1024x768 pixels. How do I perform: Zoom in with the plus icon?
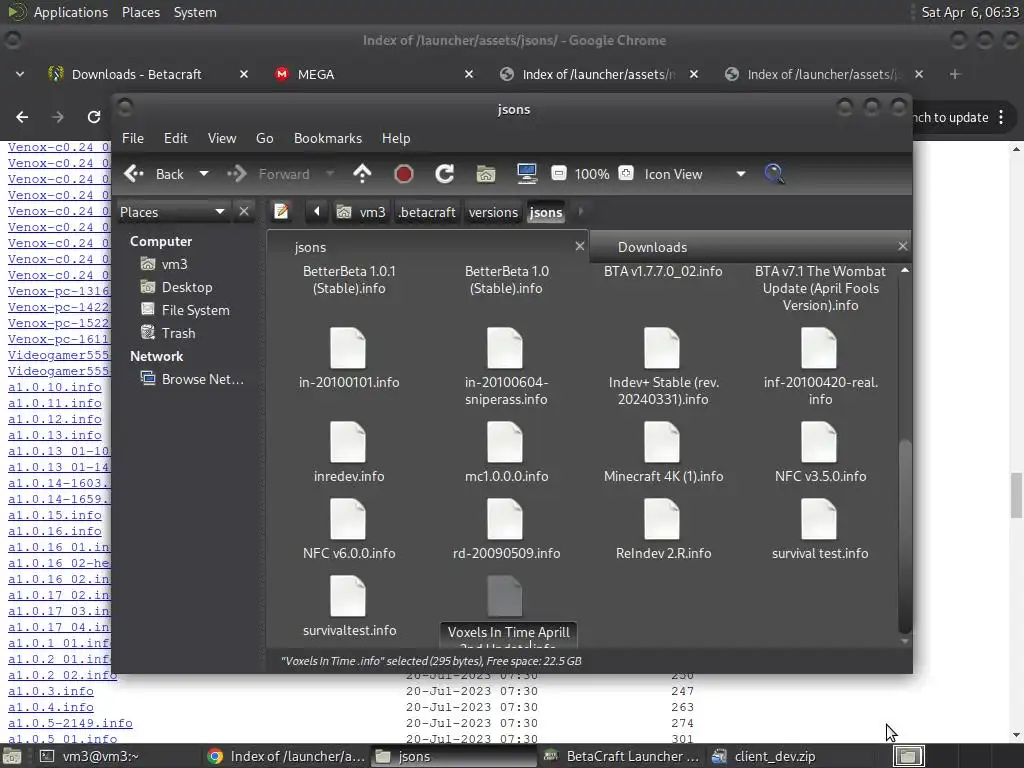(626, 173)
